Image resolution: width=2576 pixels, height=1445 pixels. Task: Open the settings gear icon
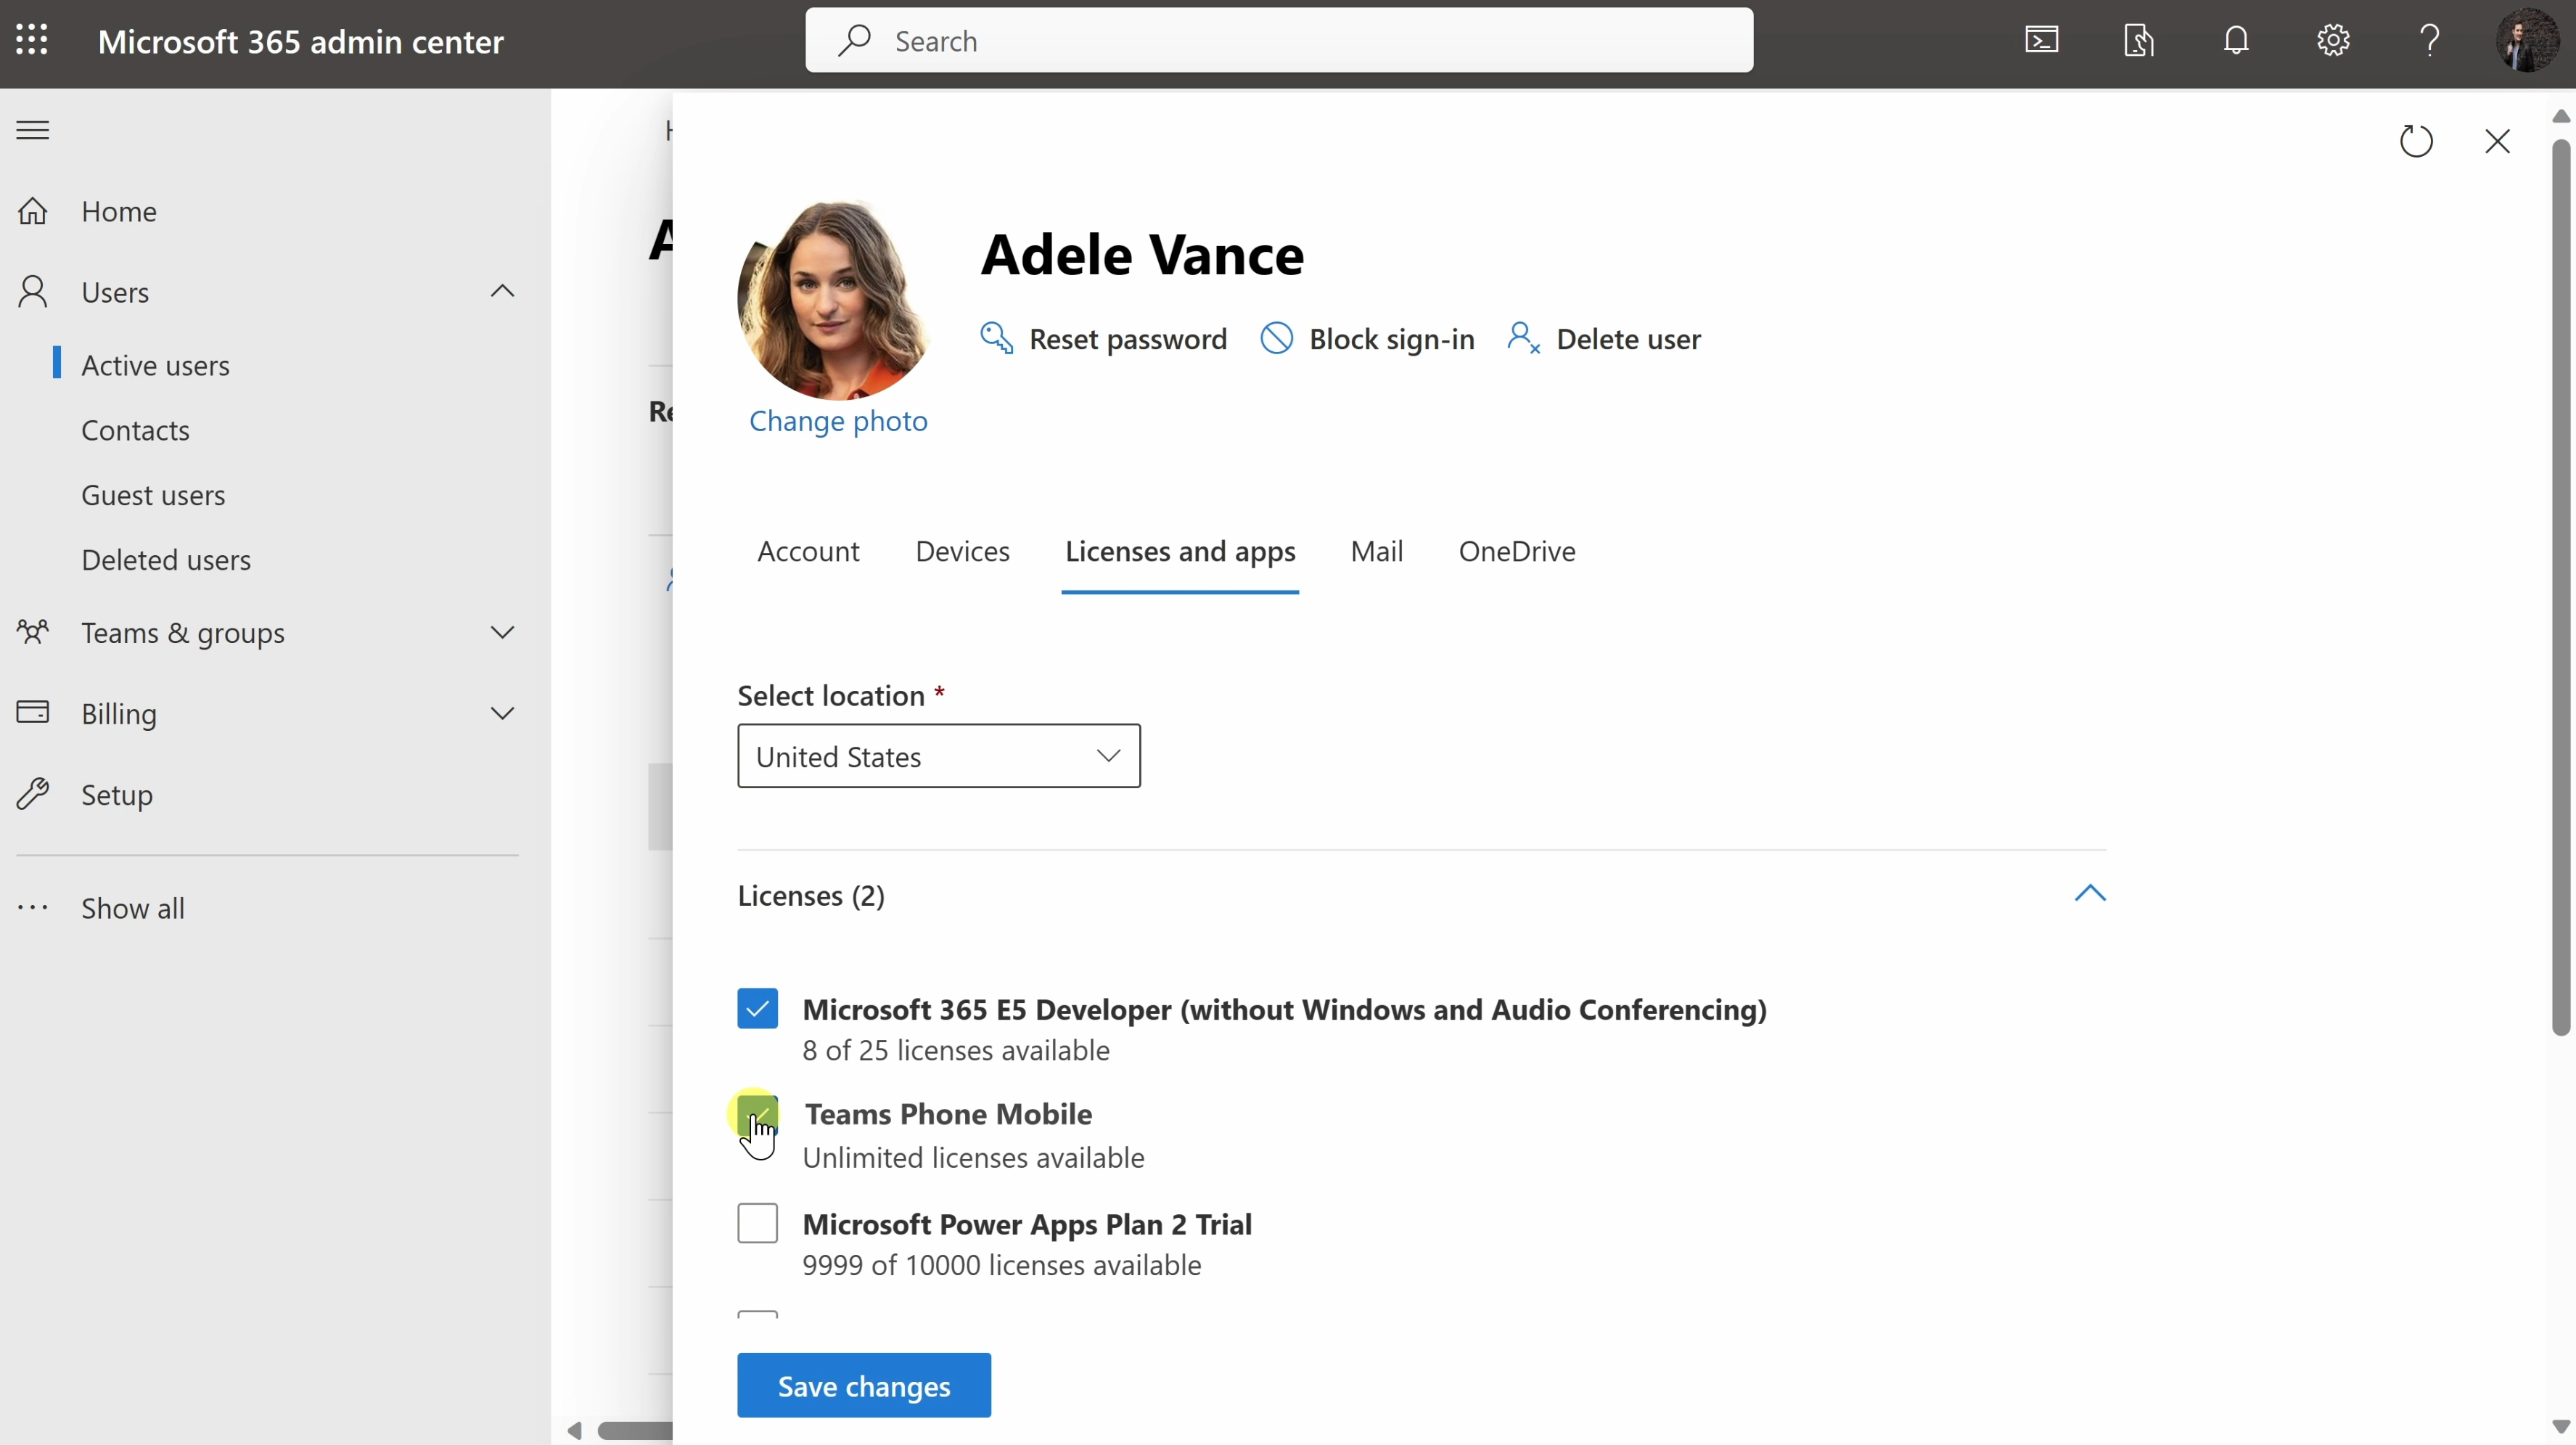(x=2333, y=40)
